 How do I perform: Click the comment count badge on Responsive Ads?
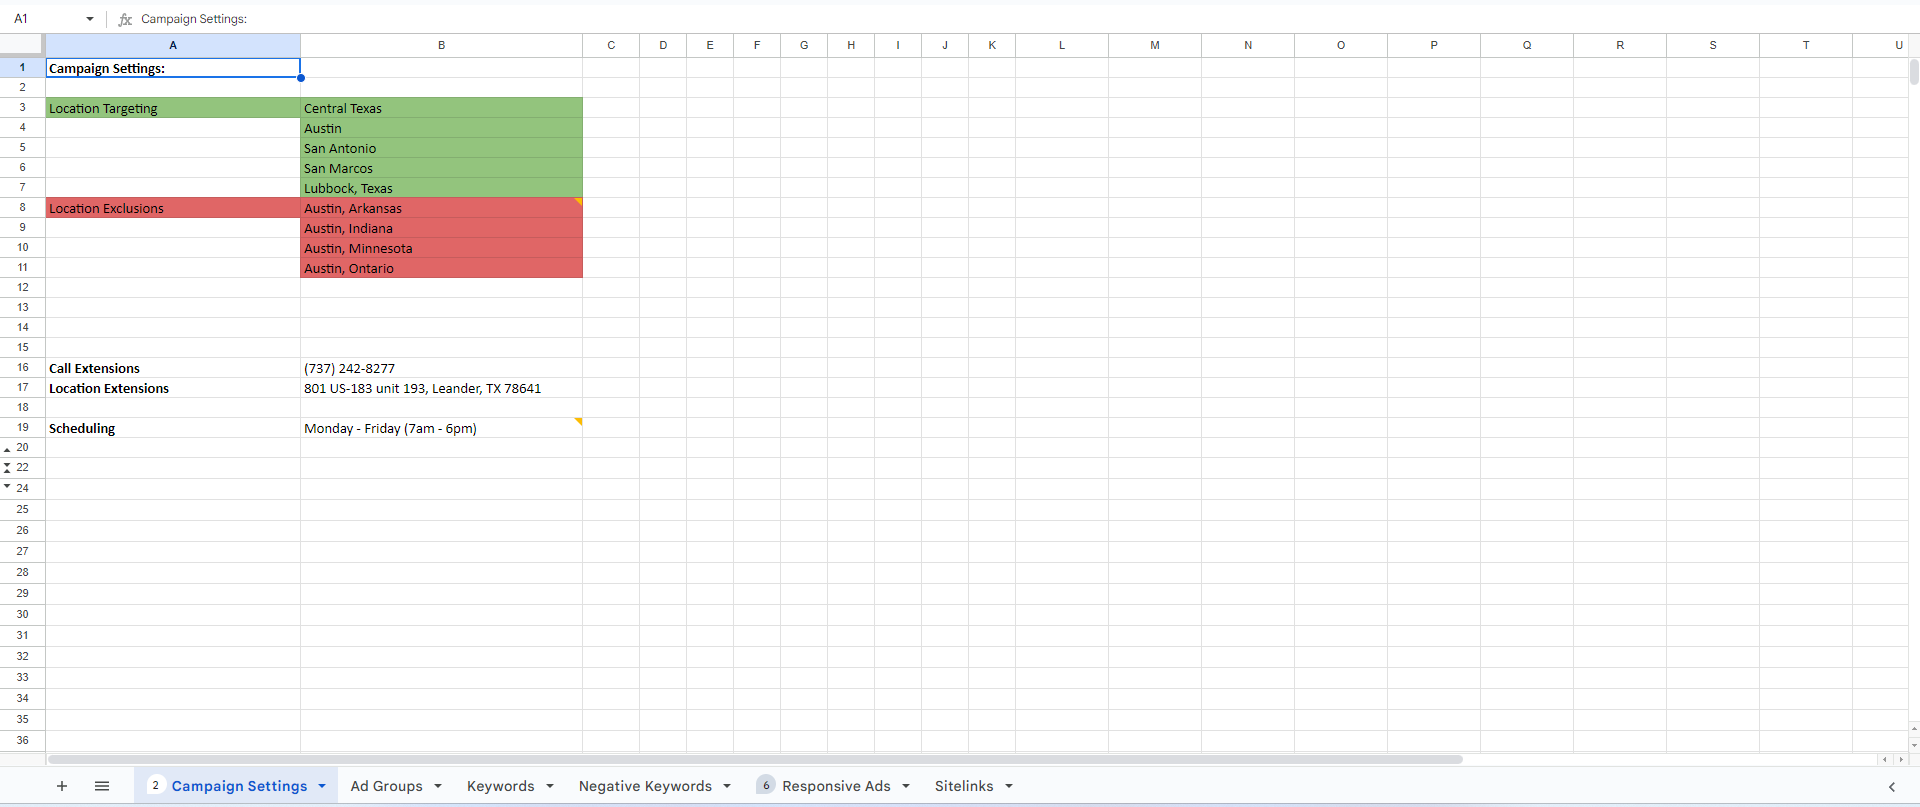click(766, 786)
